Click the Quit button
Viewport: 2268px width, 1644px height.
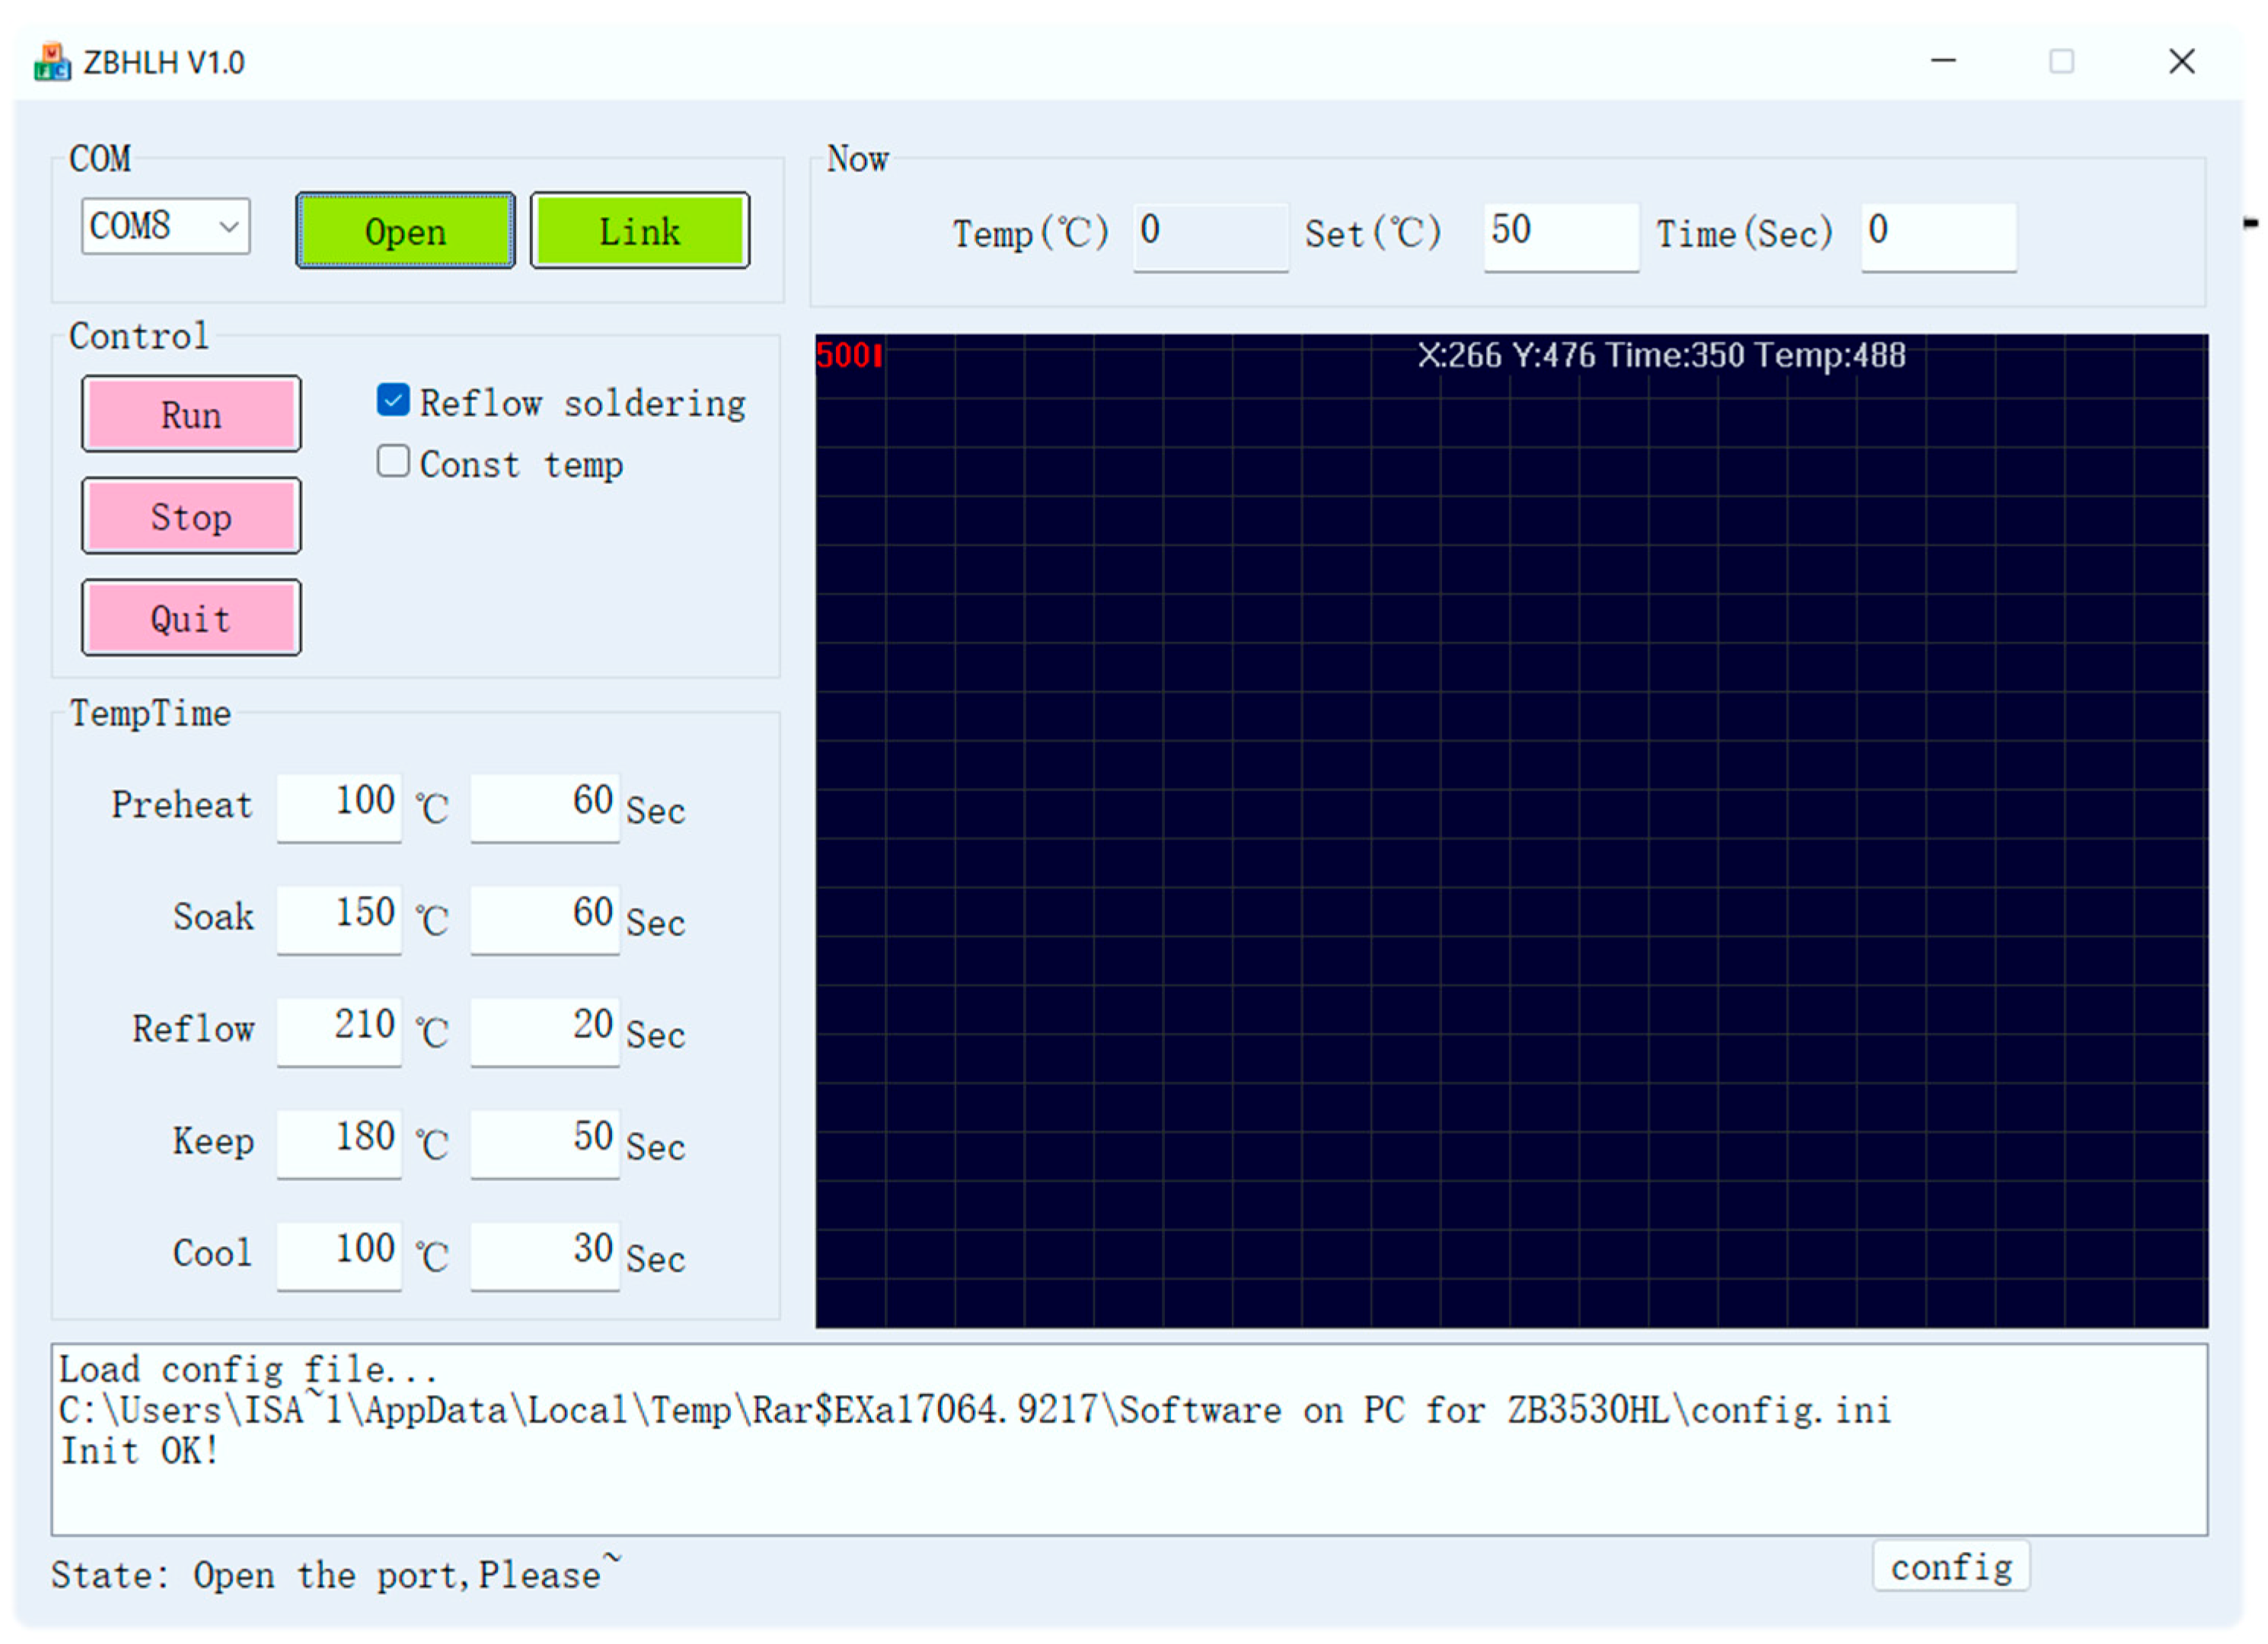(191, 618)
